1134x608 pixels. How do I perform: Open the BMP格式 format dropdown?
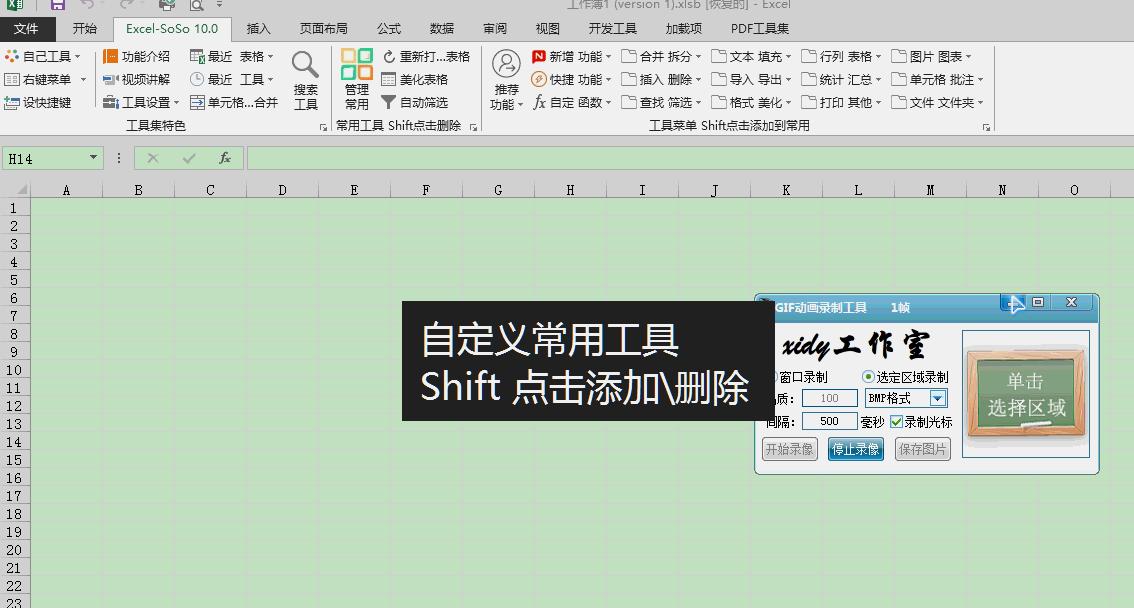tap(936, 398)
